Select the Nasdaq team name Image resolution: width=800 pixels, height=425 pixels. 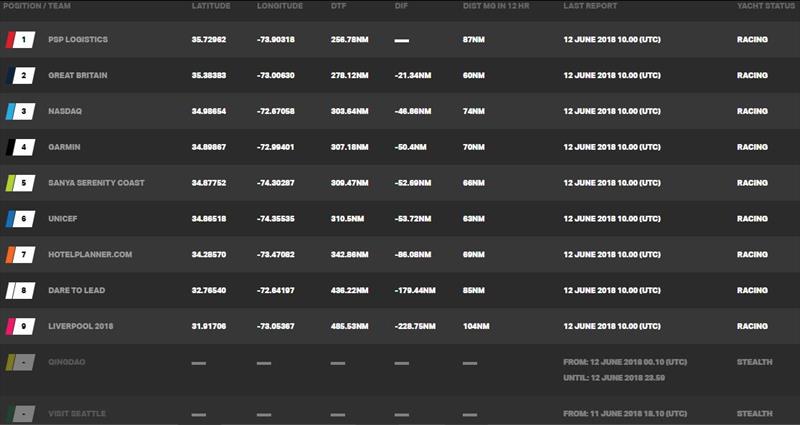click(65, 111)
